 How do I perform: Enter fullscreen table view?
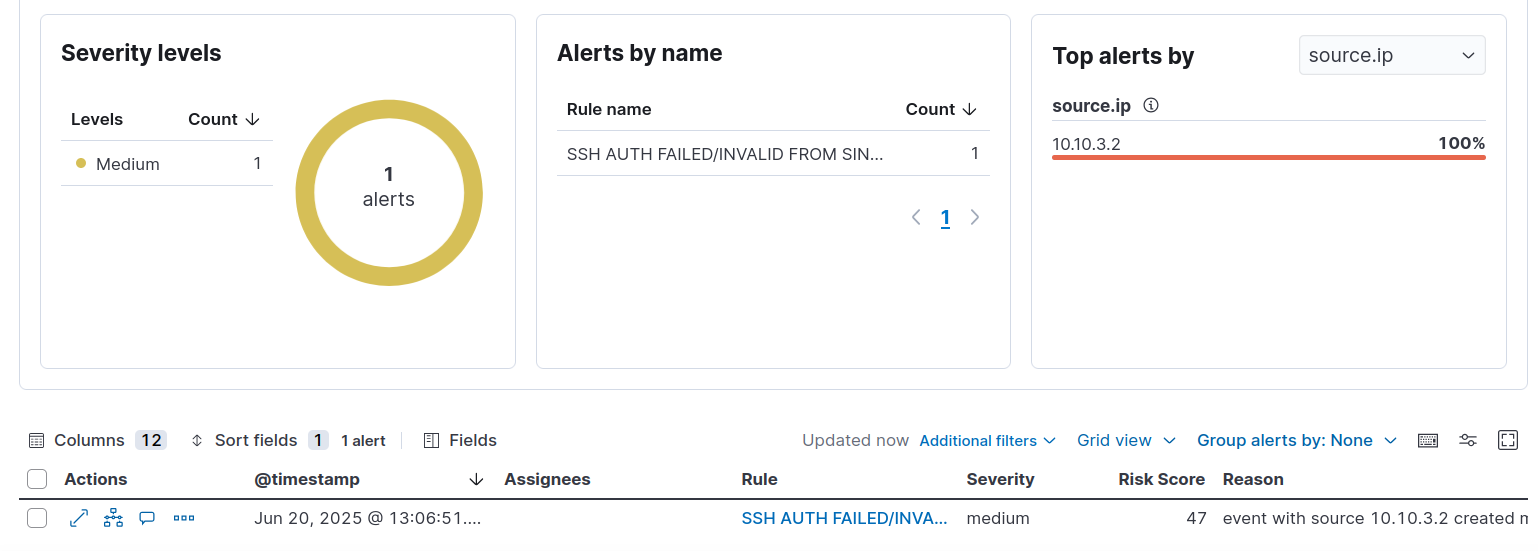tap(1508, 440)
